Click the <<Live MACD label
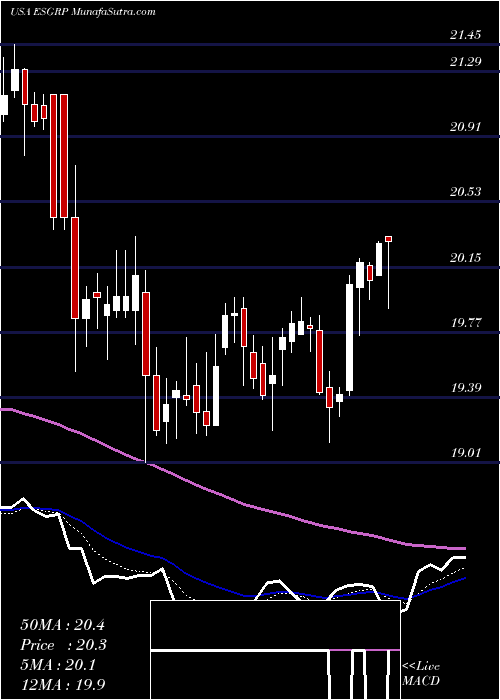Image resolution: width=500 pixels, height=700 pixels. [421, 674]
